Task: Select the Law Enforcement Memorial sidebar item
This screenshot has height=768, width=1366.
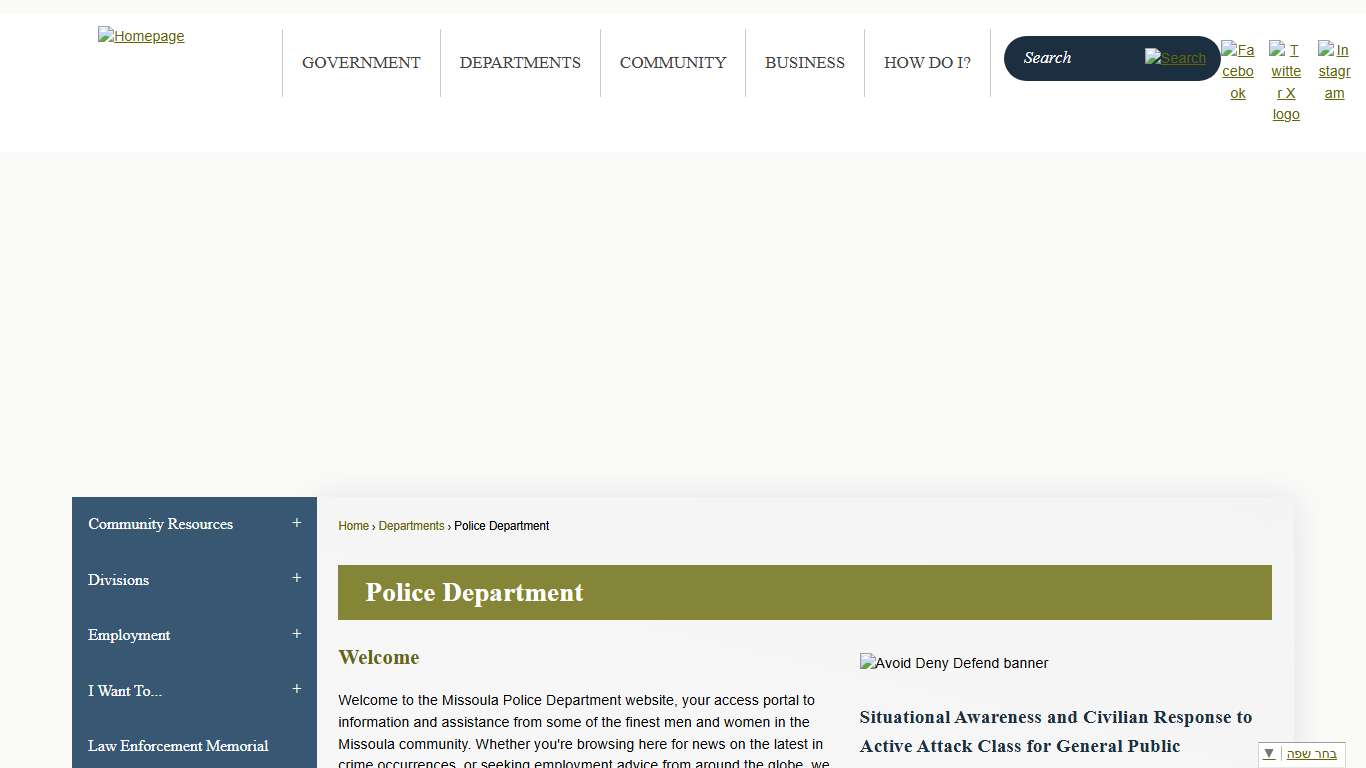Action: pos(178,746)
